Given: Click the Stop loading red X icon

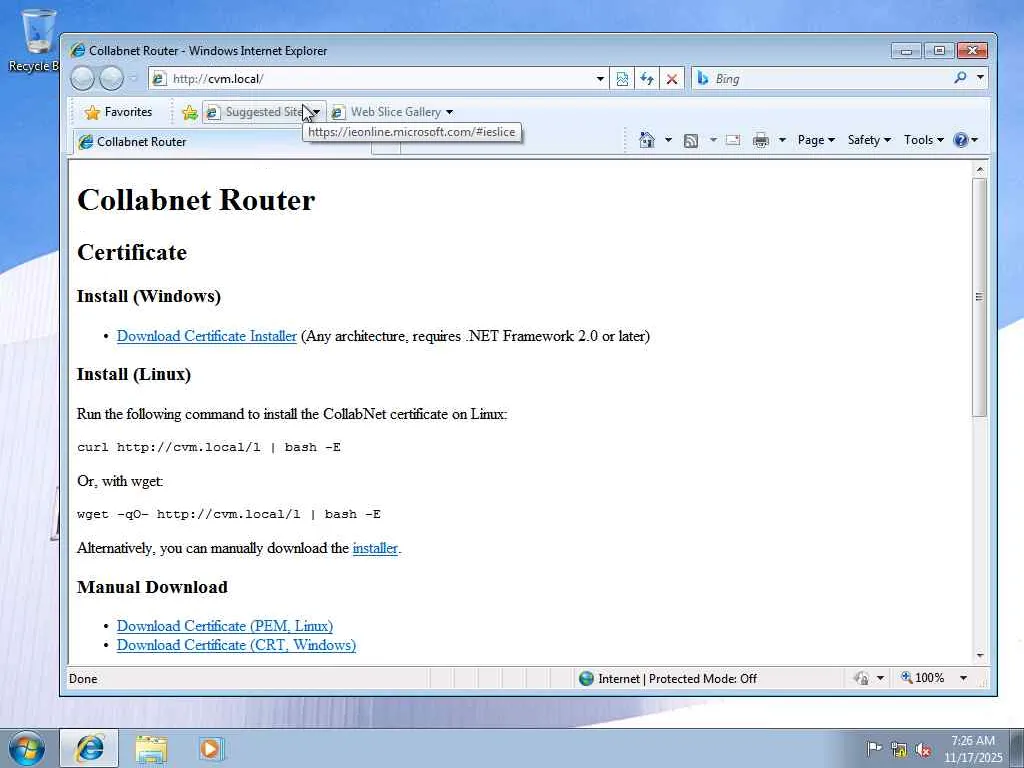Looking at the screenshot, I should coord(671,78).
